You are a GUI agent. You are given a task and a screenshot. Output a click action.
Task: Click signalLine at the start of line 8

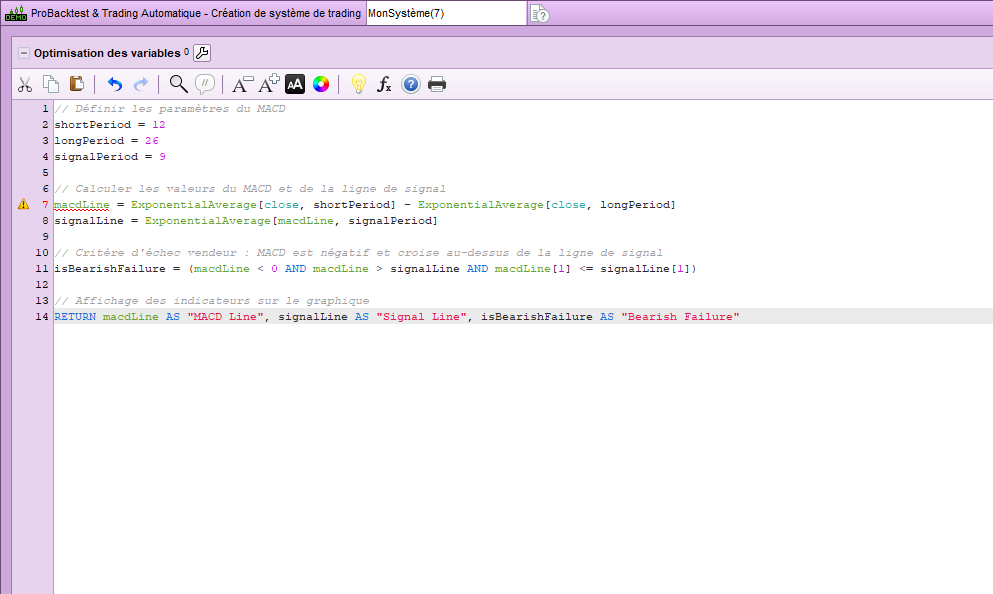coord(89,220)
